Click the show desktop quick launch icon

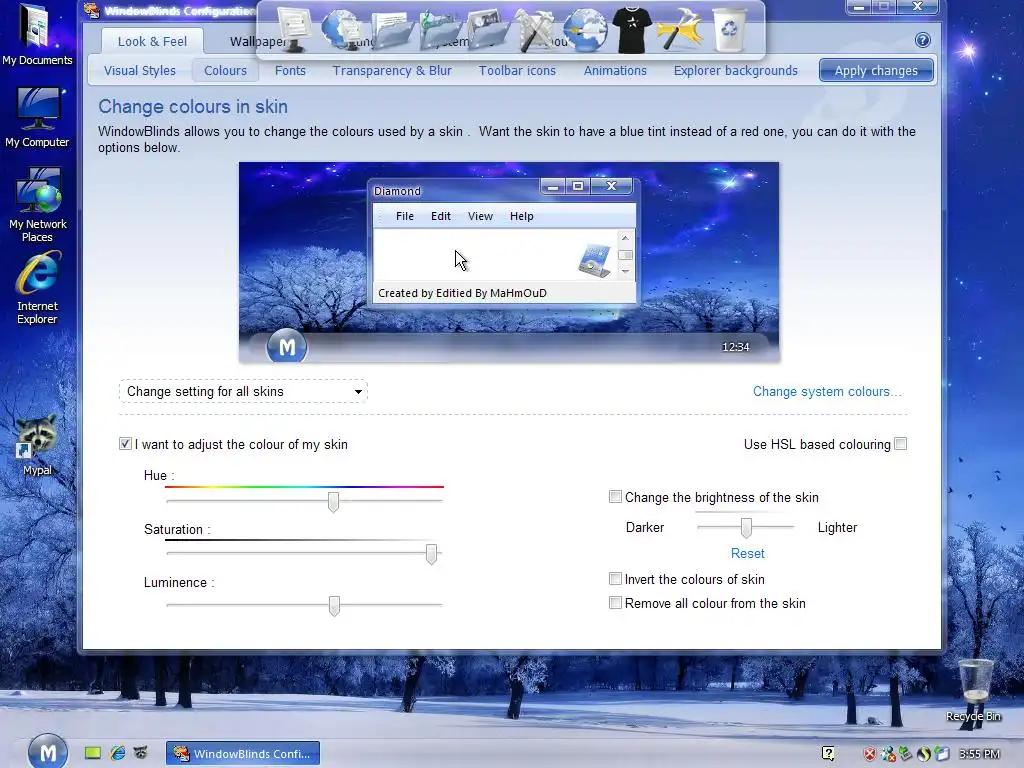pos(93,753)
